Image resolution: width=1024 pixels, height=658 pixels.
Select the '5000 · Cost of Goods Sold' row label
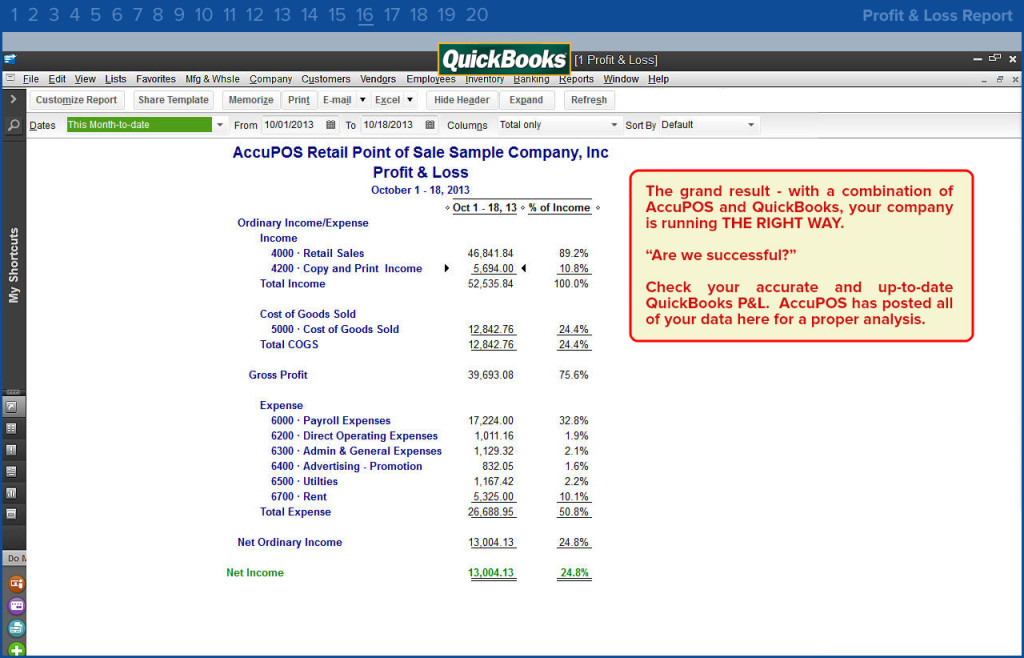tap(335, 330)
